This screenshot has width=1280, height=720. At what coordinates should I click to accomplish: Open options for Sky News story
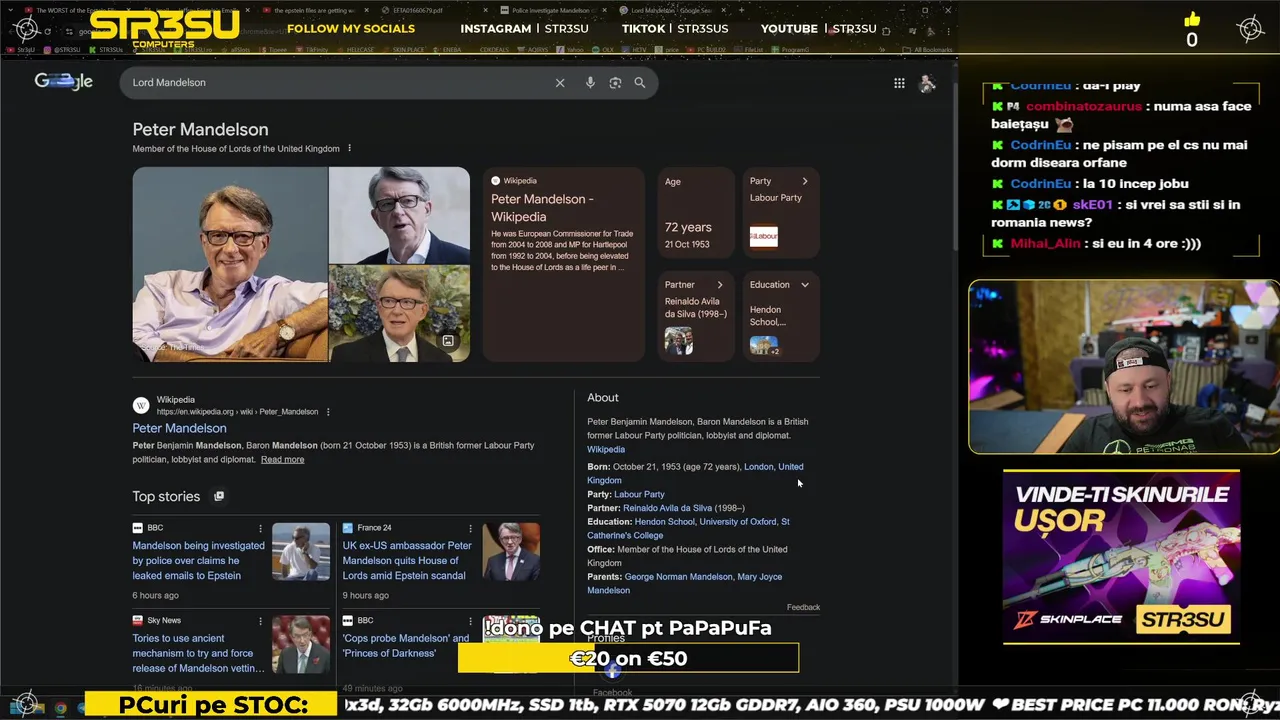click(x=260, y=621)
